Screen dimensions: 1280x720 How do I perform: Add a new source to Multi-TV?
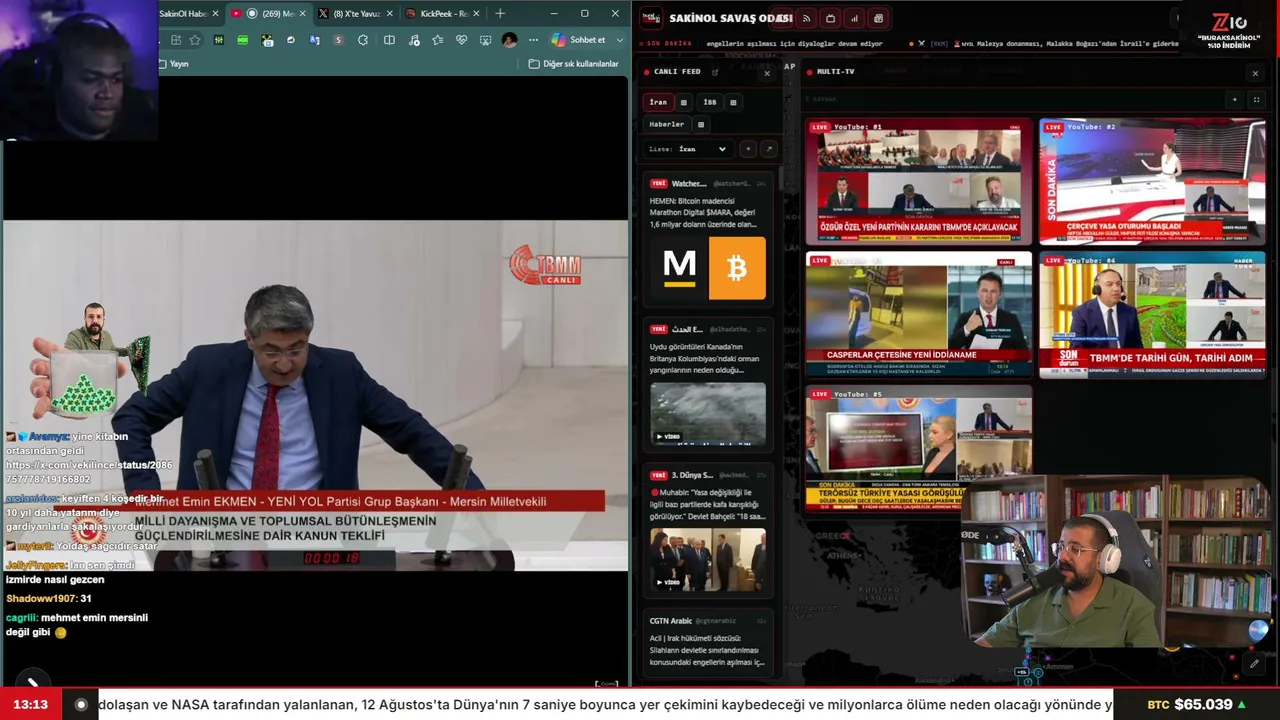[x=1234, y=100]
